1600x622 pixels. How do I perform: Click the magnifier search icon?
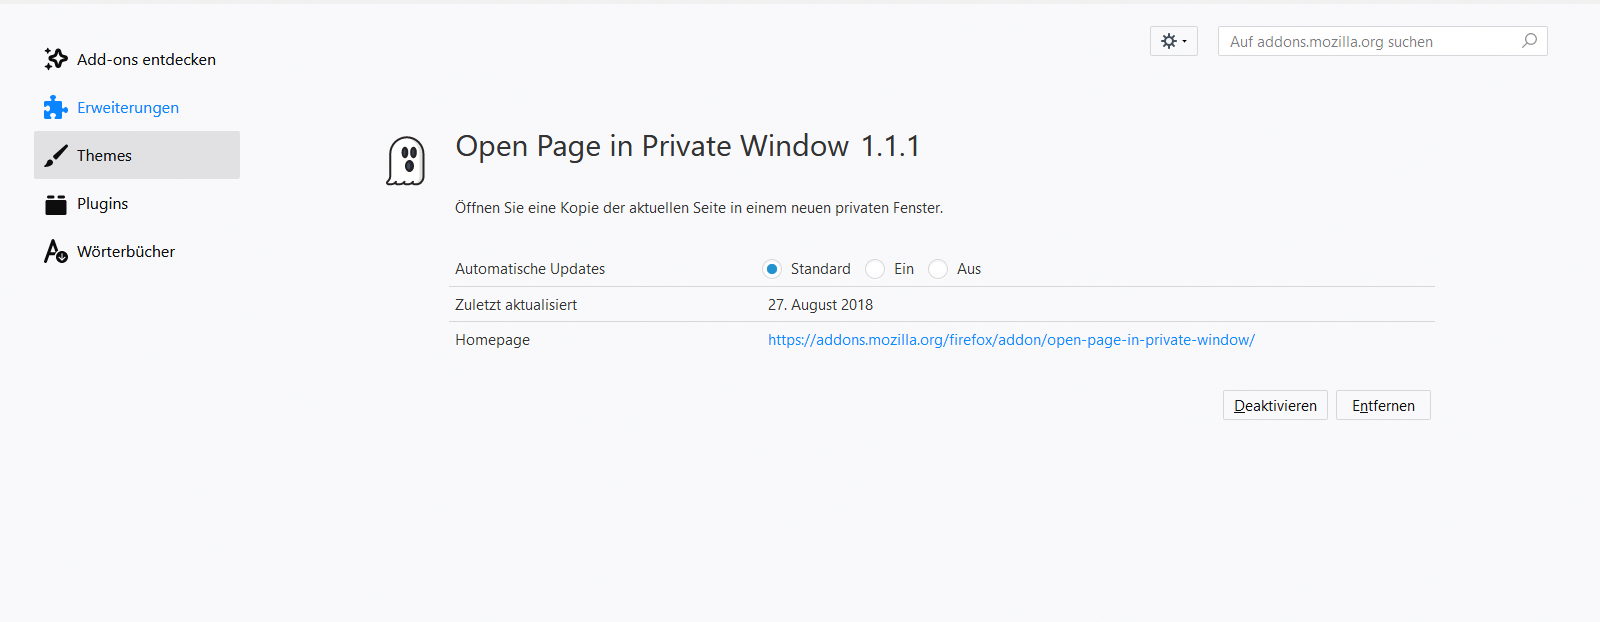[x=1529, y=41]
